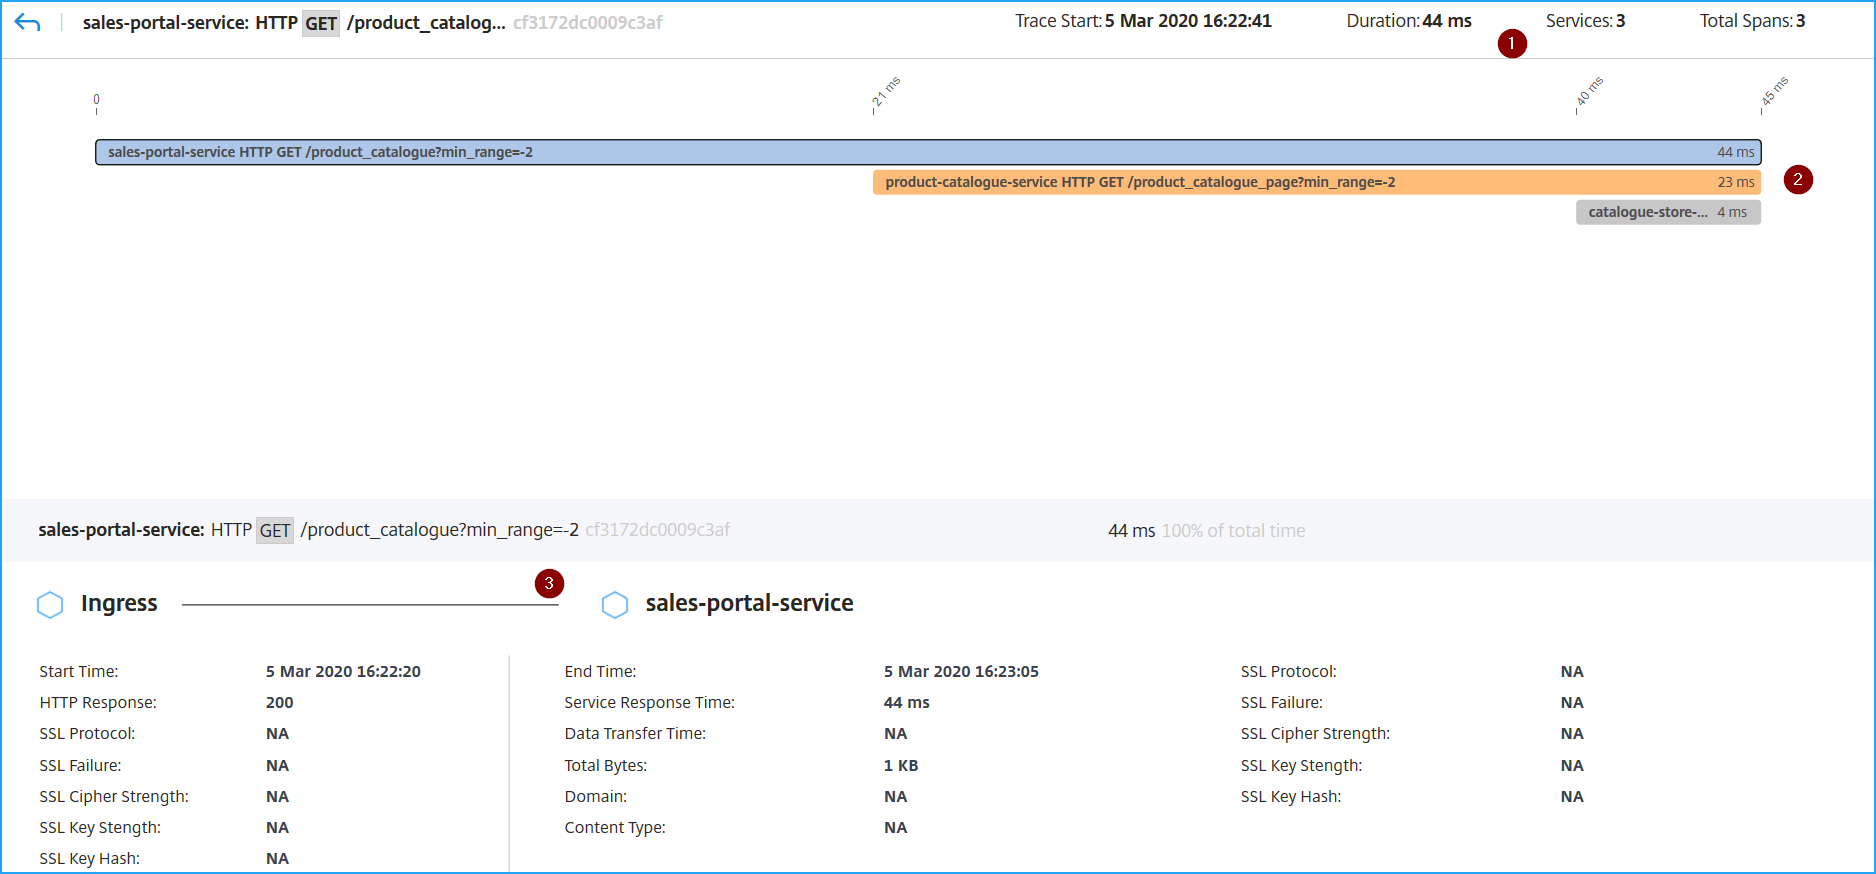Click the /product_catalogue?min_range=-2 path in the span details header
The height and width of the screenshot is (874, 1876).
click(440, 530)
